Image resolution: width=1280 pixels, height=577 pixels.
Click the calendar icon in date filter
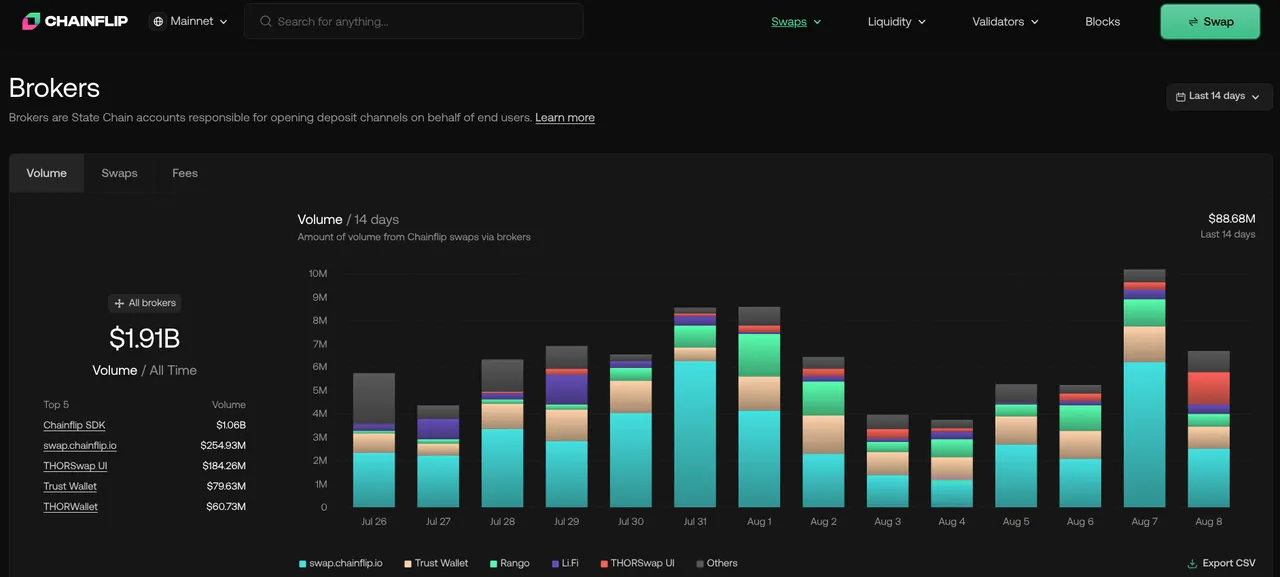pyautogui.click(x=1181, y=96)
